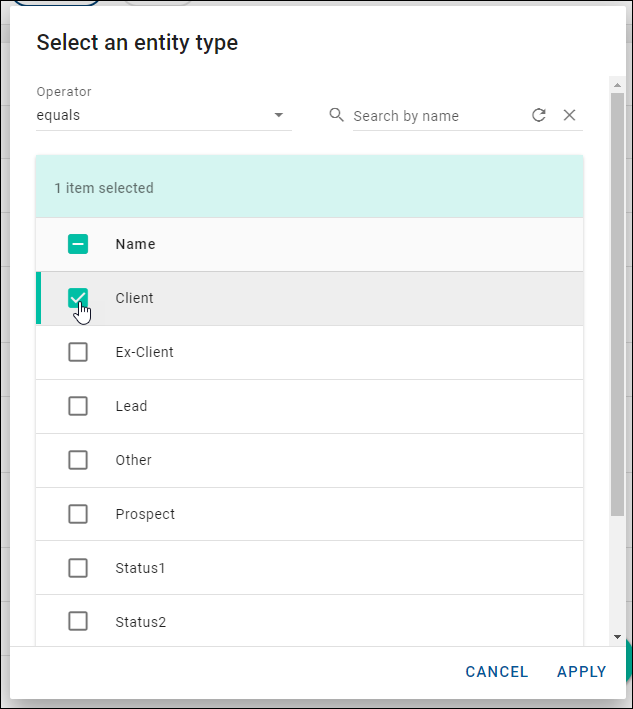633x709 pixels.
Task: Select the Prospect checkbox
Action: (78, 514)
